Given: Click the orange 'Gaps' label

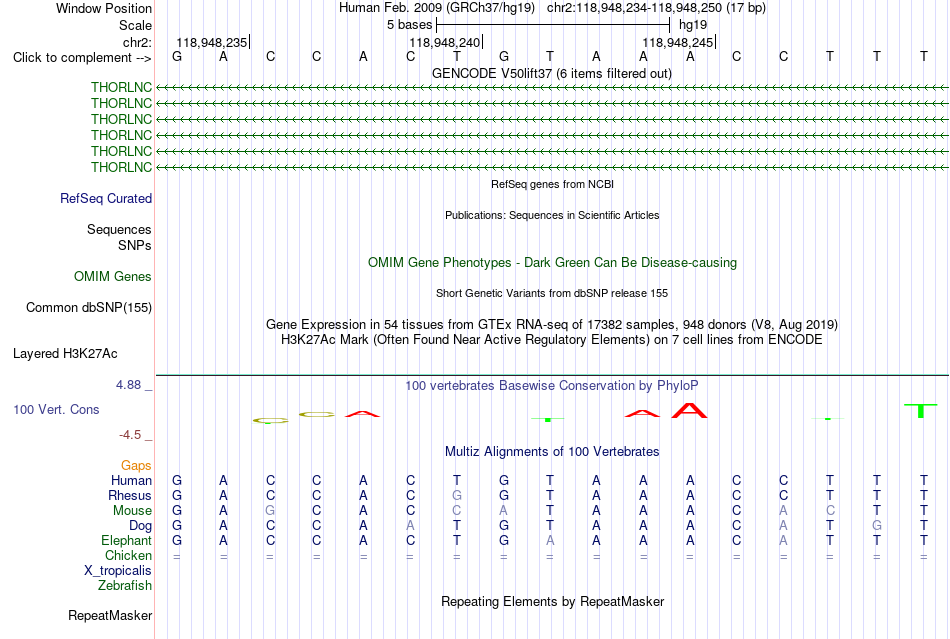Looking at the screenshot, I should tap(136, 465).
